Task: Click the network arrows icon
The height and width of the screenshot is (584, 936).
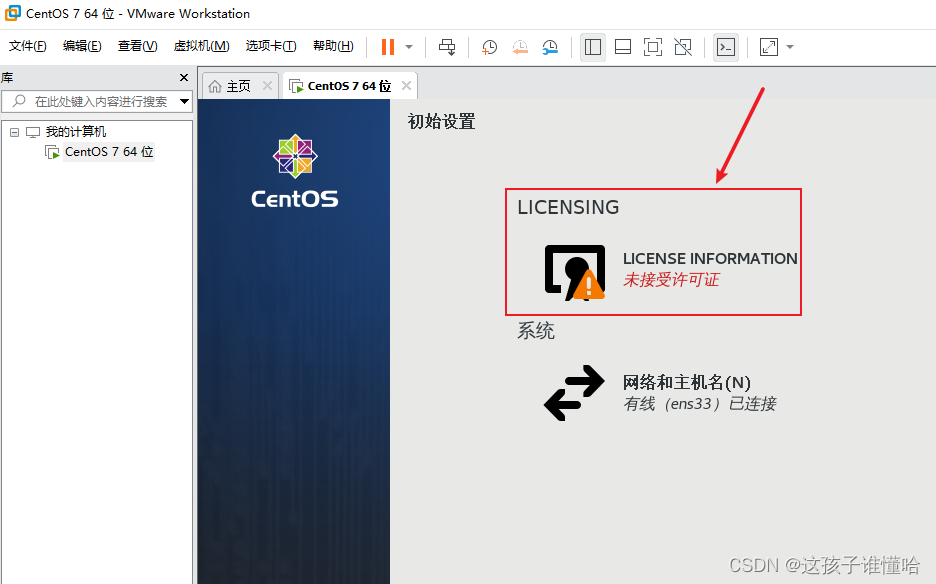Action: [x=574, y=393]
